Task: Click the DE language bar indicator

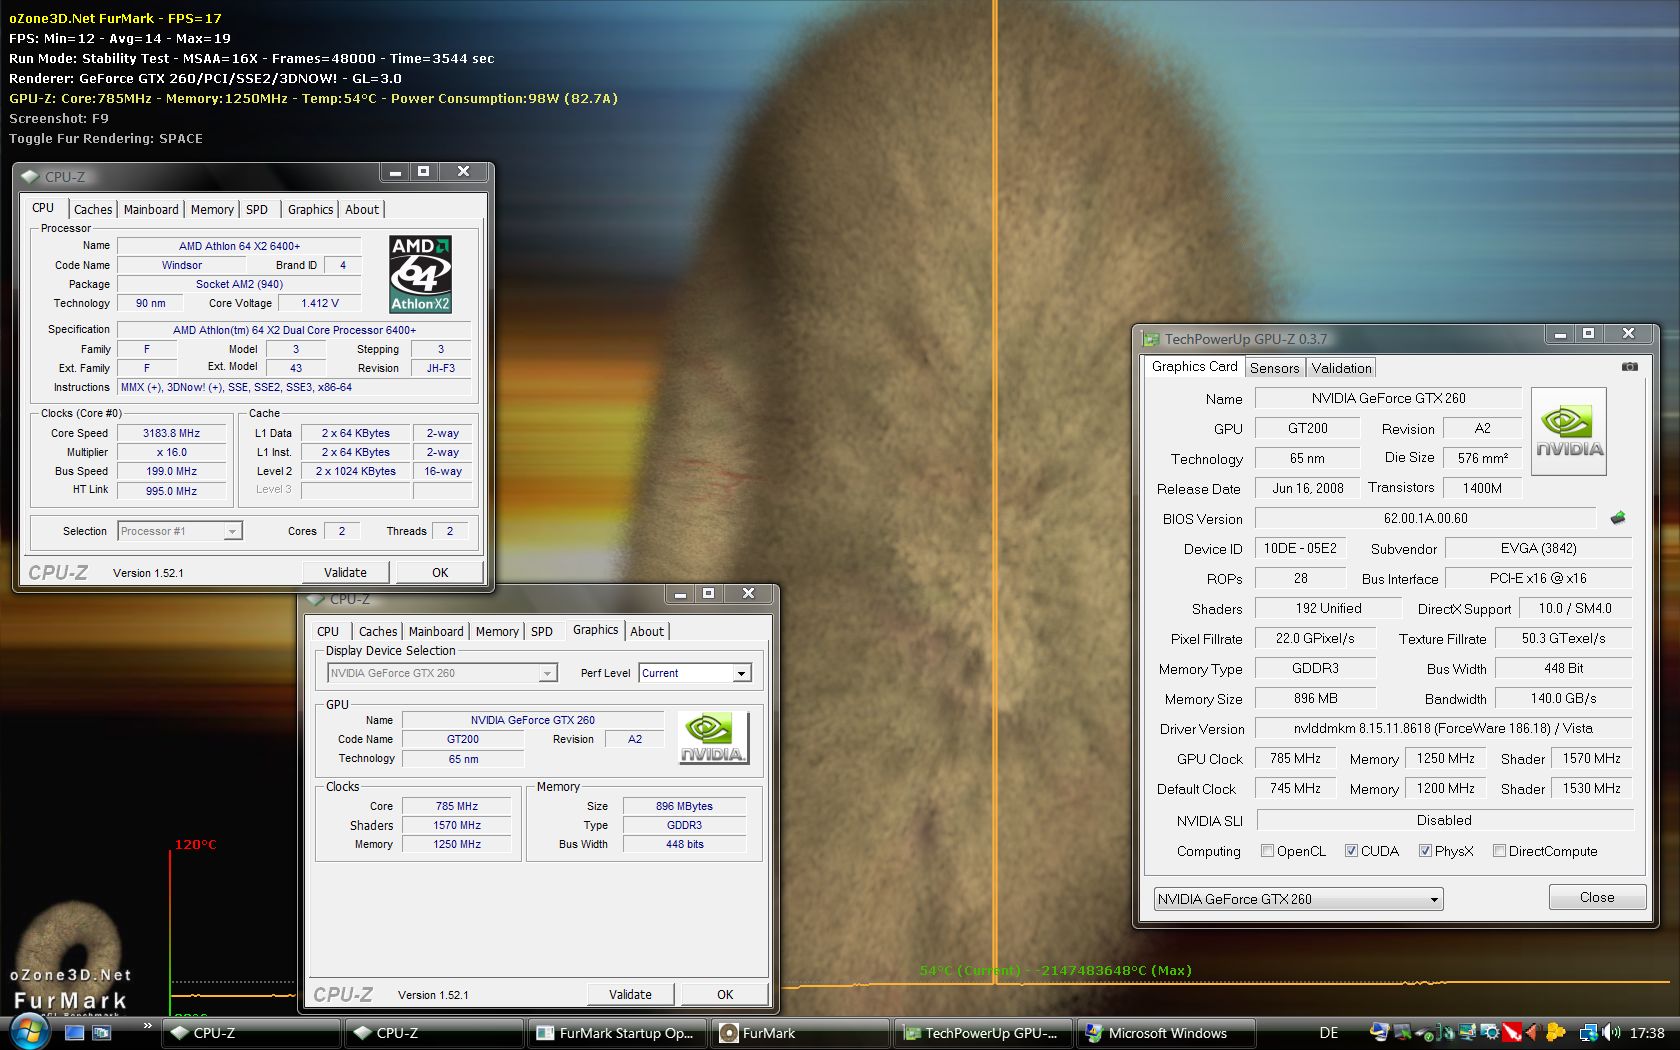Action: pos(1329,1033)
